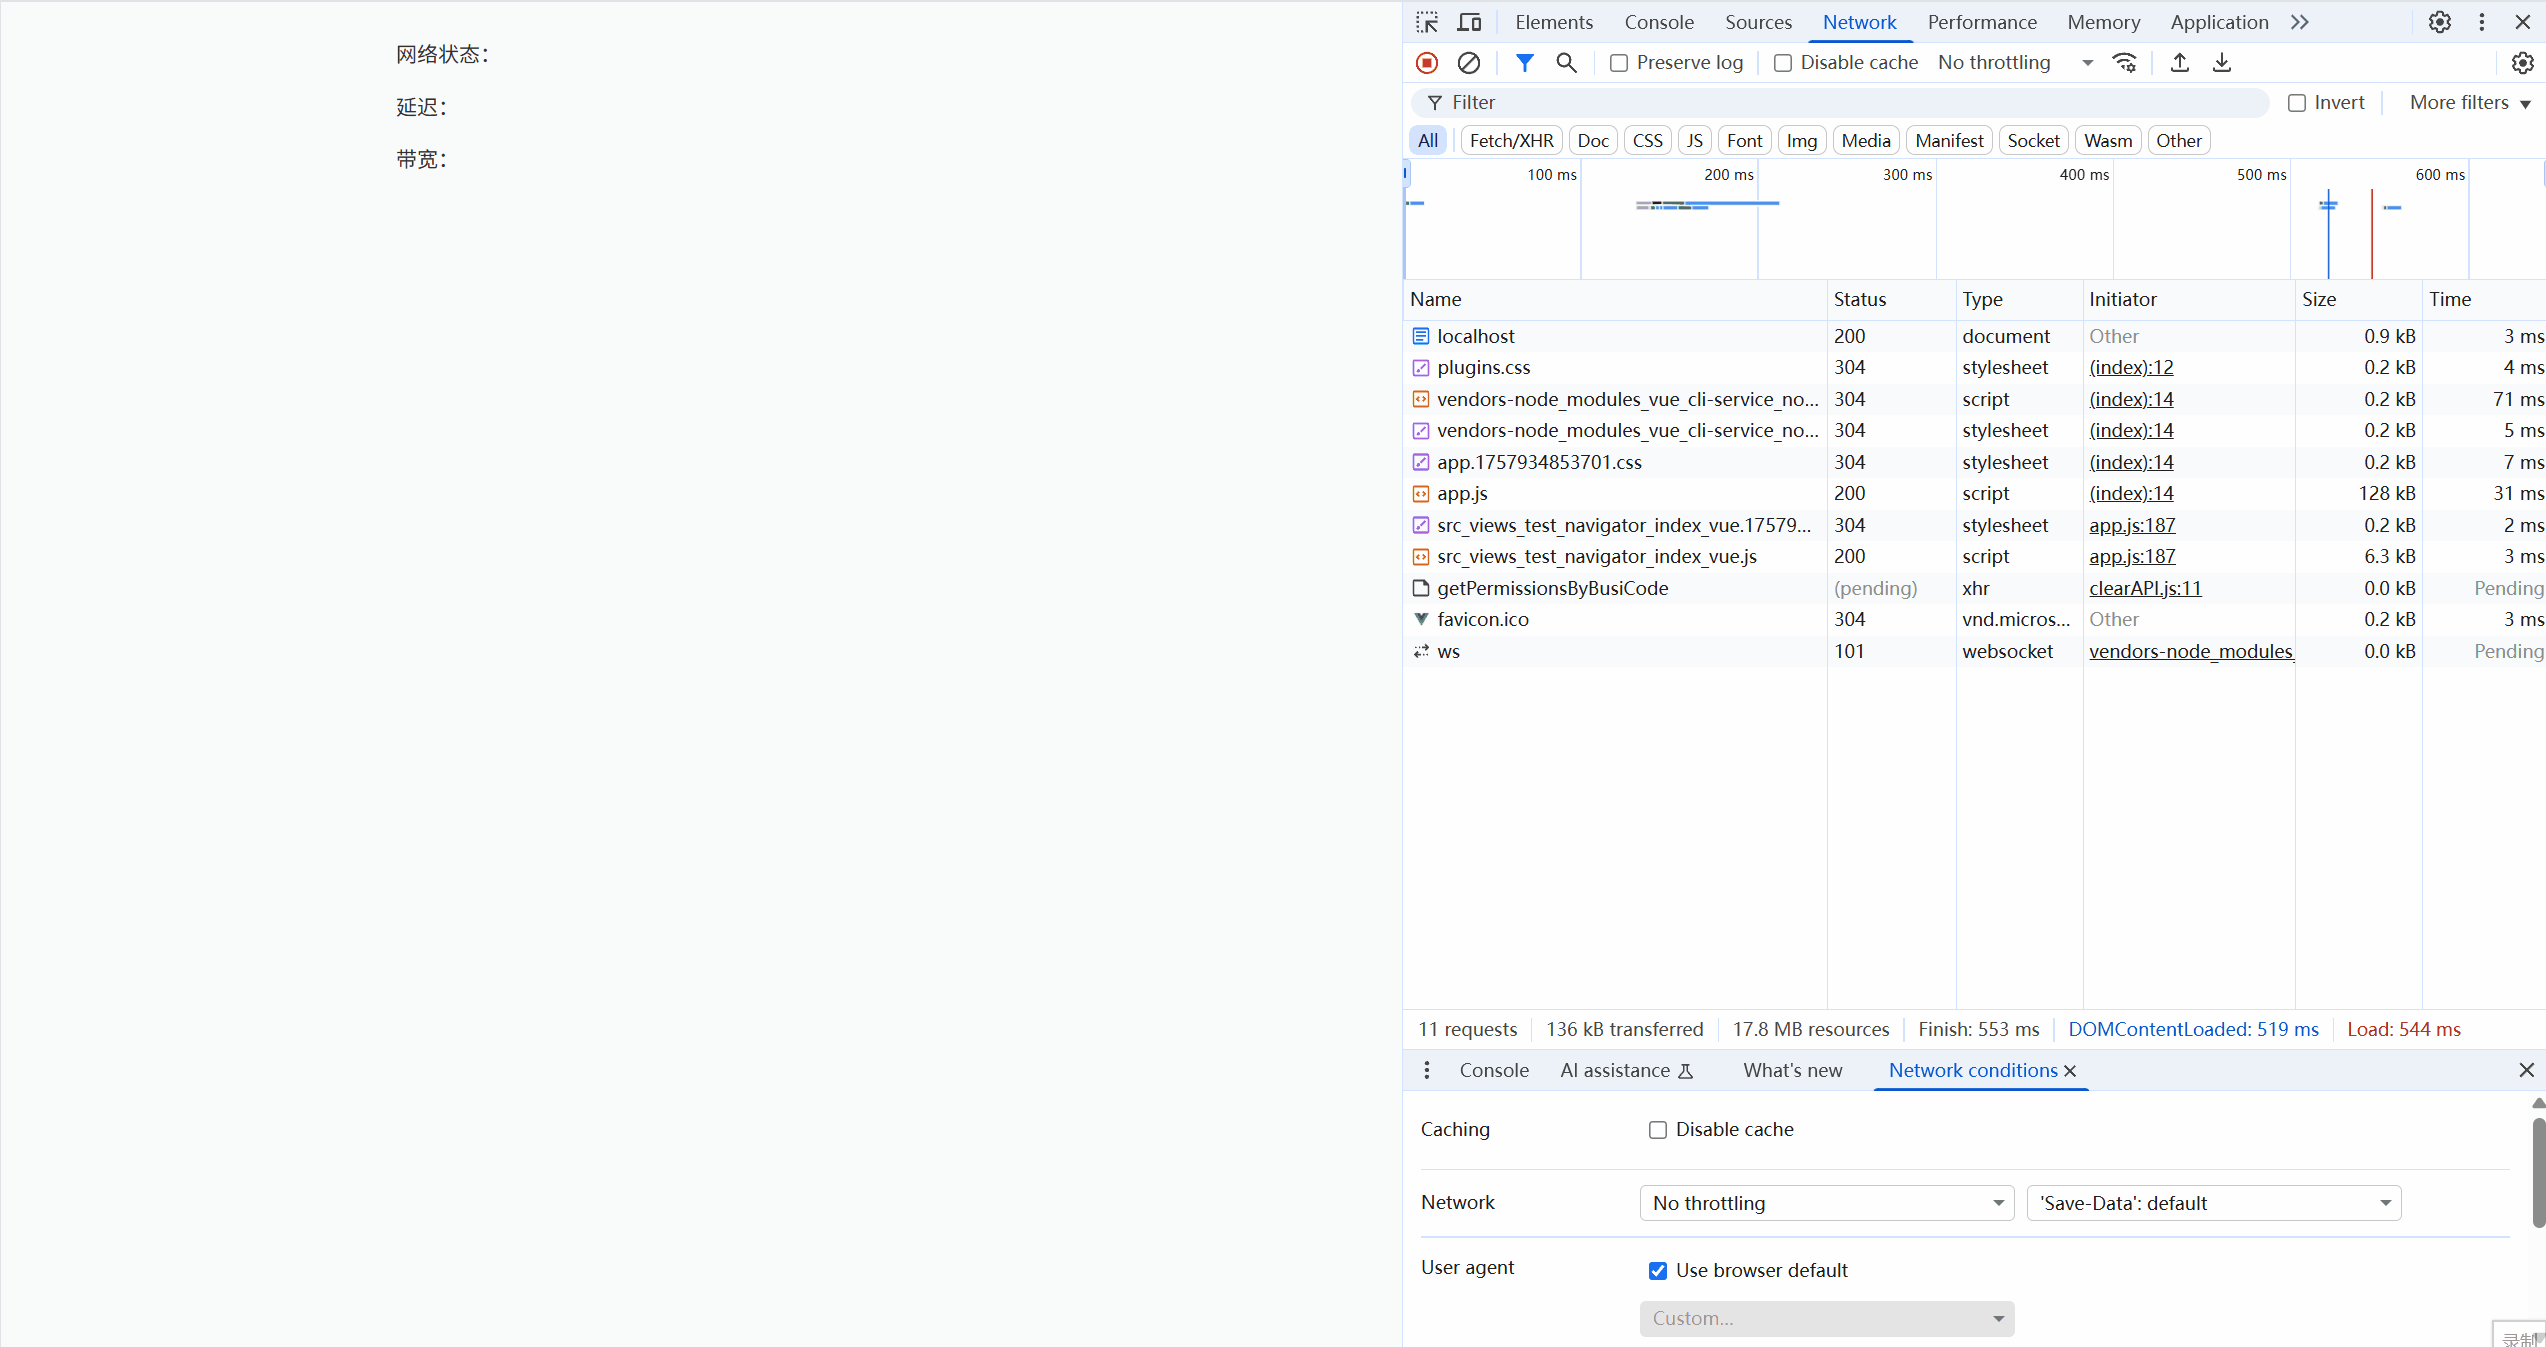
Task: Open the Performance tab
Action: pos(1981,22)
